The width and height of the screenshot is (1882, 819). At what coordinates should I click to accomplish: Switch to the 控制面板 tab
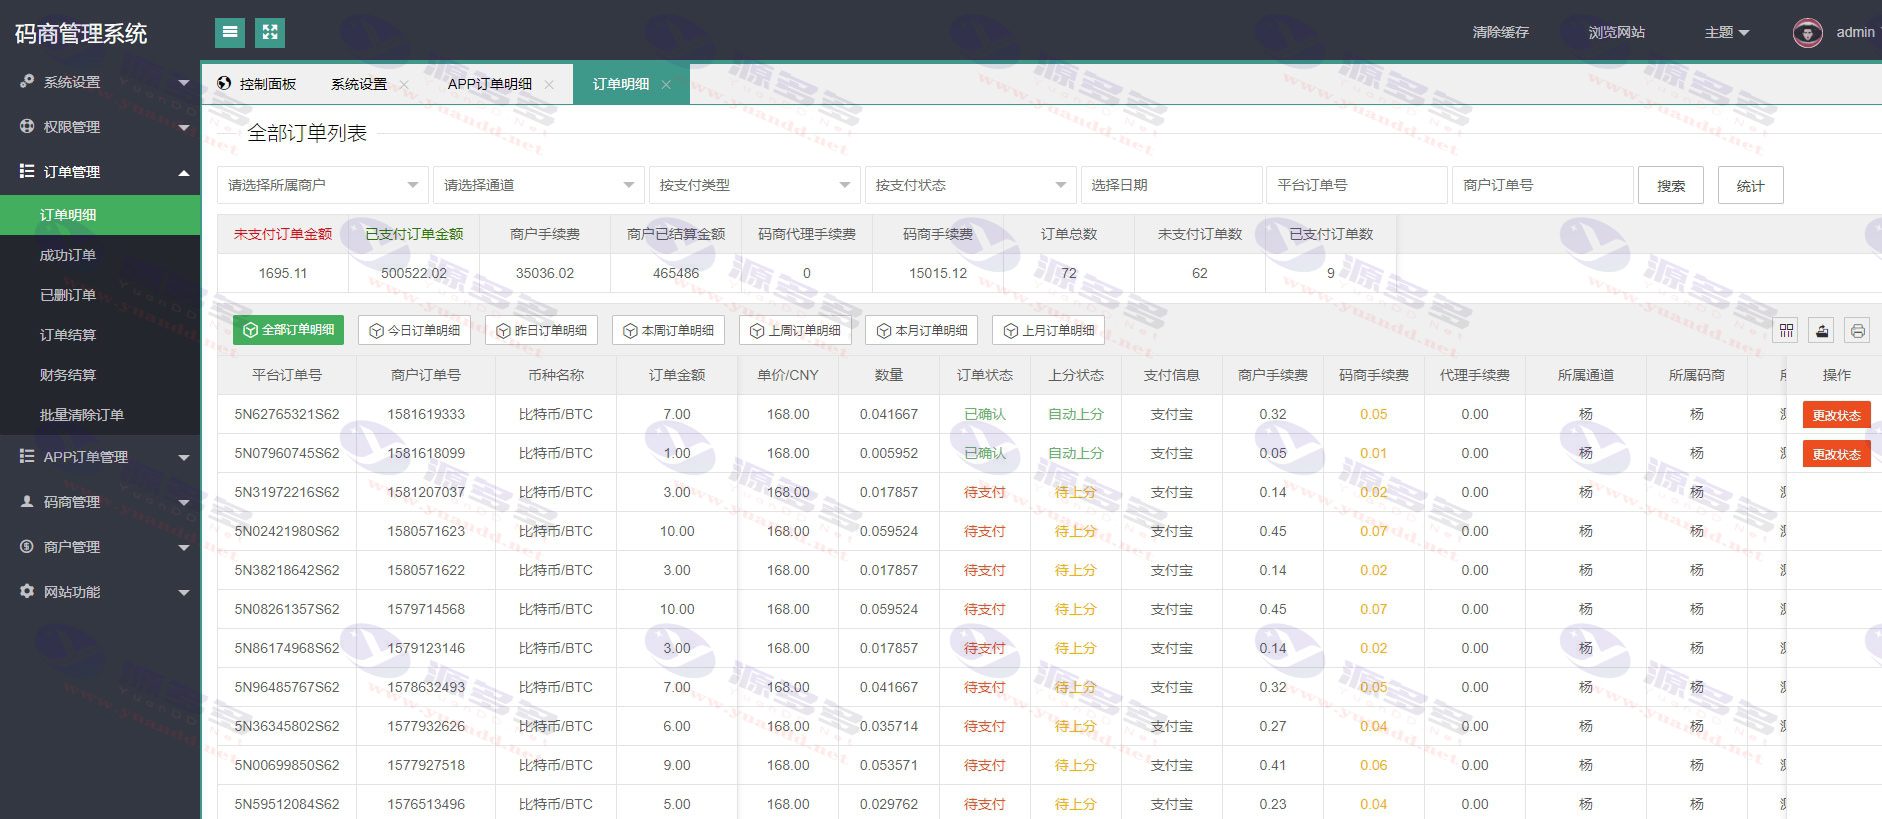coord(258,84)
